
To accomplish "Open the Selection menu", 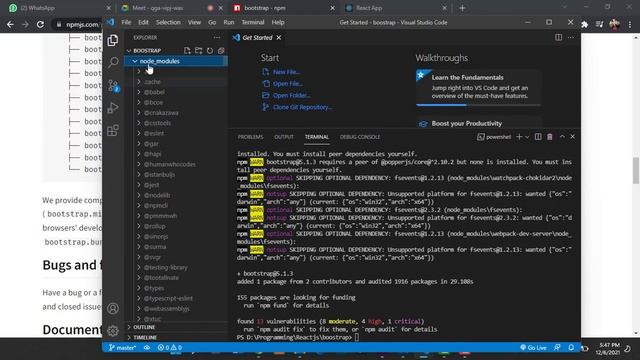I will 168,22.
